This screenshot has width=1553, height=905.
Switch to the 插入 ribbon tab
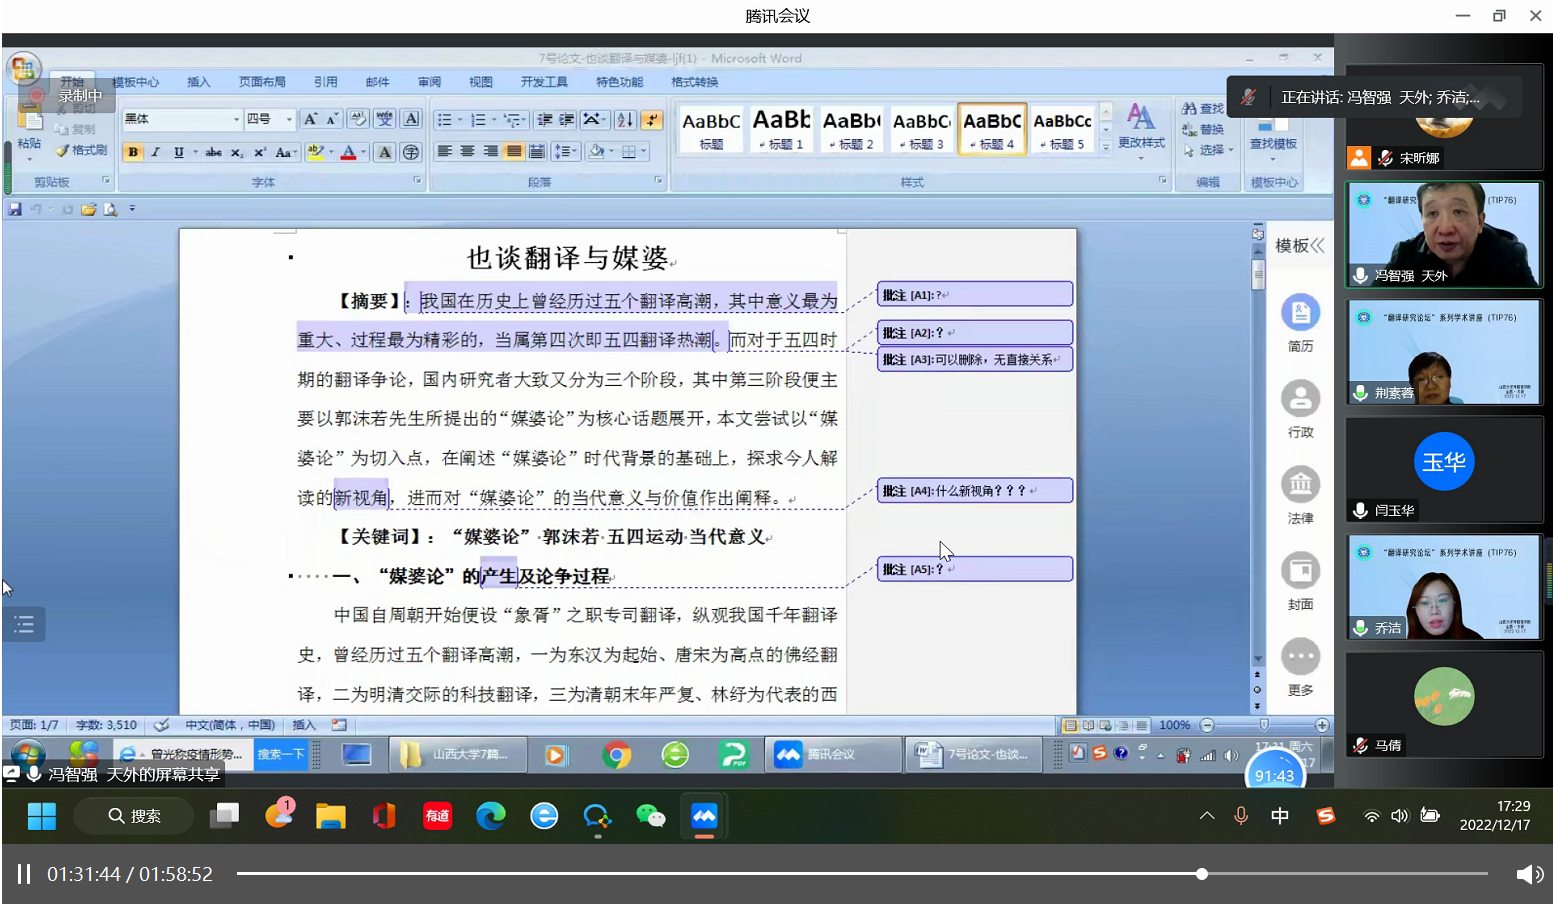[198, 82]
